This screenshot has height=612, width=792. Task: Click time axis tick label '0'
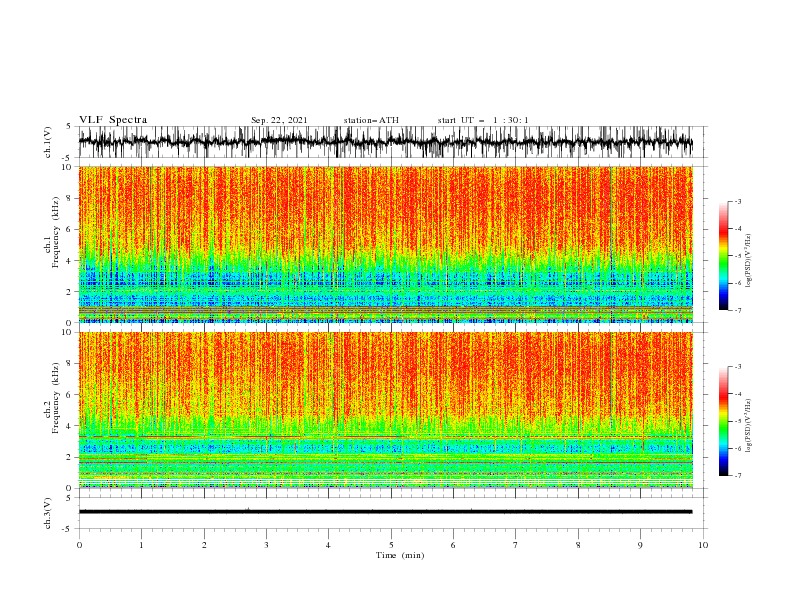[x=79, y=545]
